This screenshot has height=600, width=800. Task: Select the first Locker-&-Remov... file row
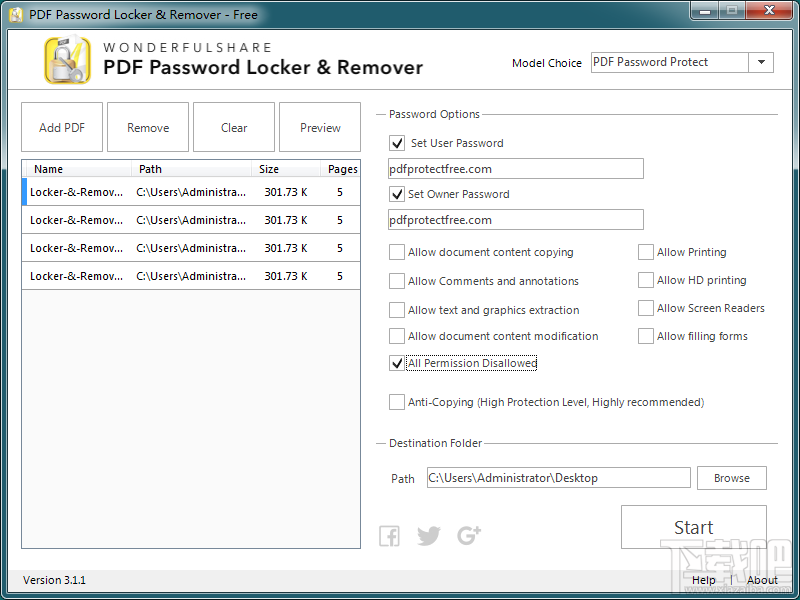pos(191,192)
